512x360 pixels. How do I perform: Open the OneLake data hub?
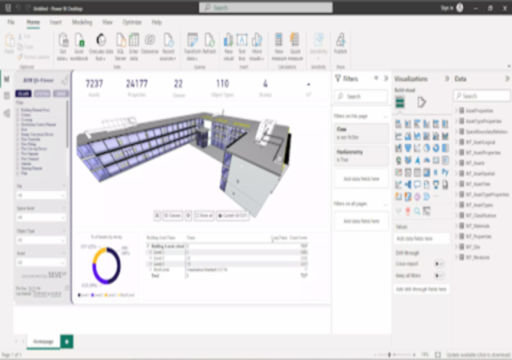[x=101, y=47]
